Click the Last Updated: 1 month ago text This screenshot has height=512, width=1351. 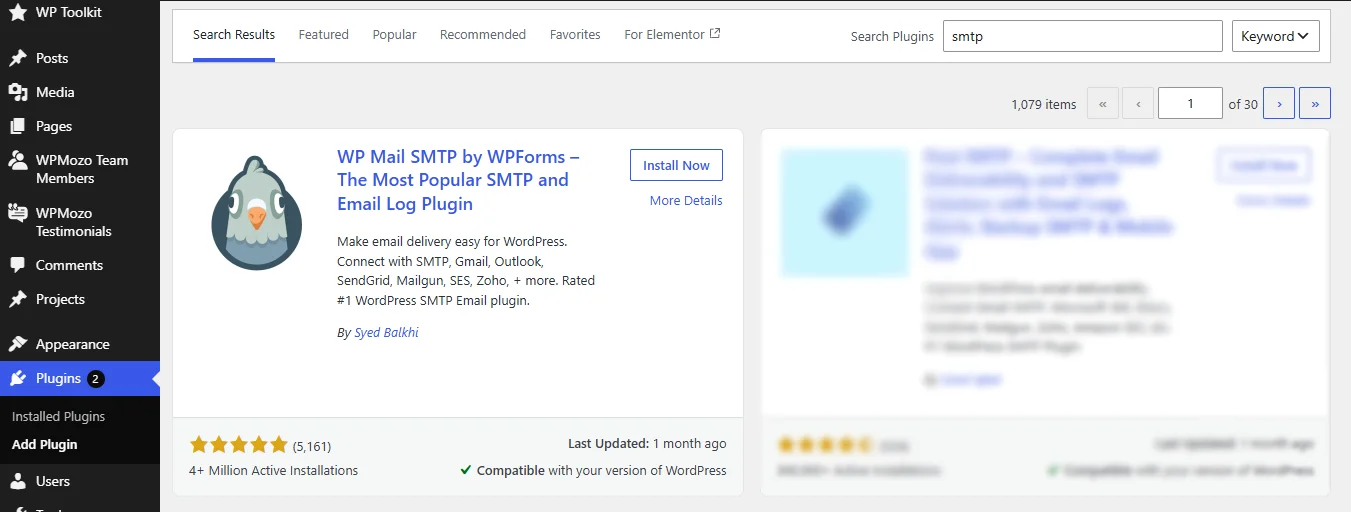click(647, 443)
